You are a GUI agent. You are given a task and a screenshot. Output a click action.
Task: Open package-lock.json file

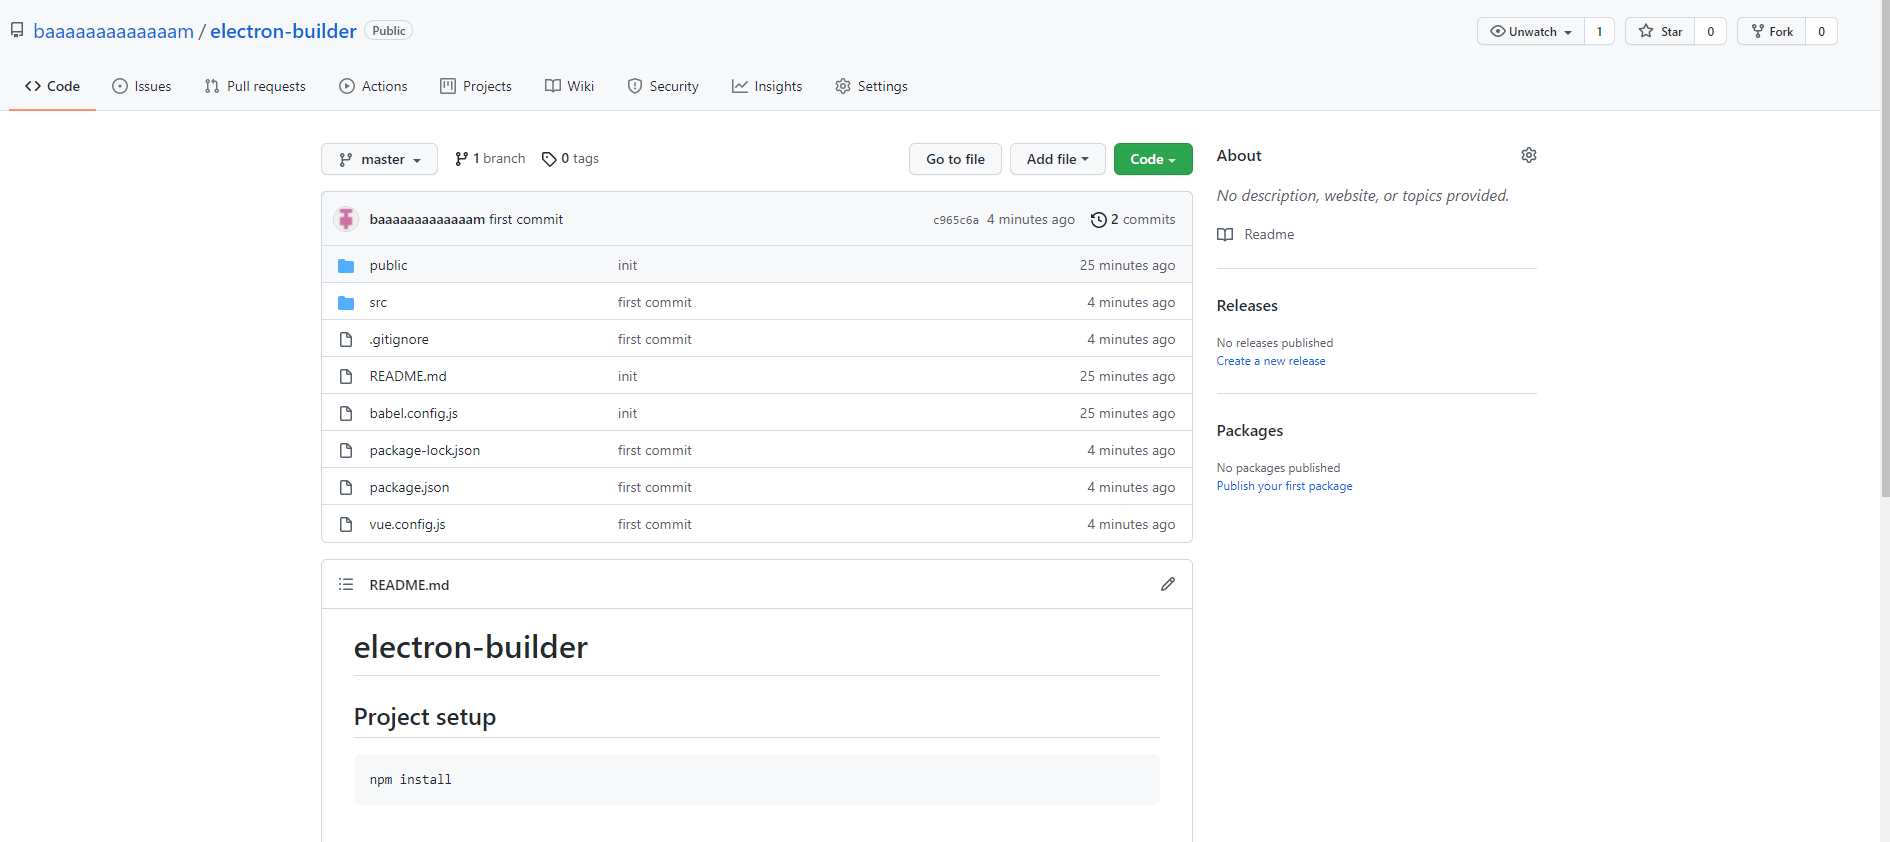point(424,450)
